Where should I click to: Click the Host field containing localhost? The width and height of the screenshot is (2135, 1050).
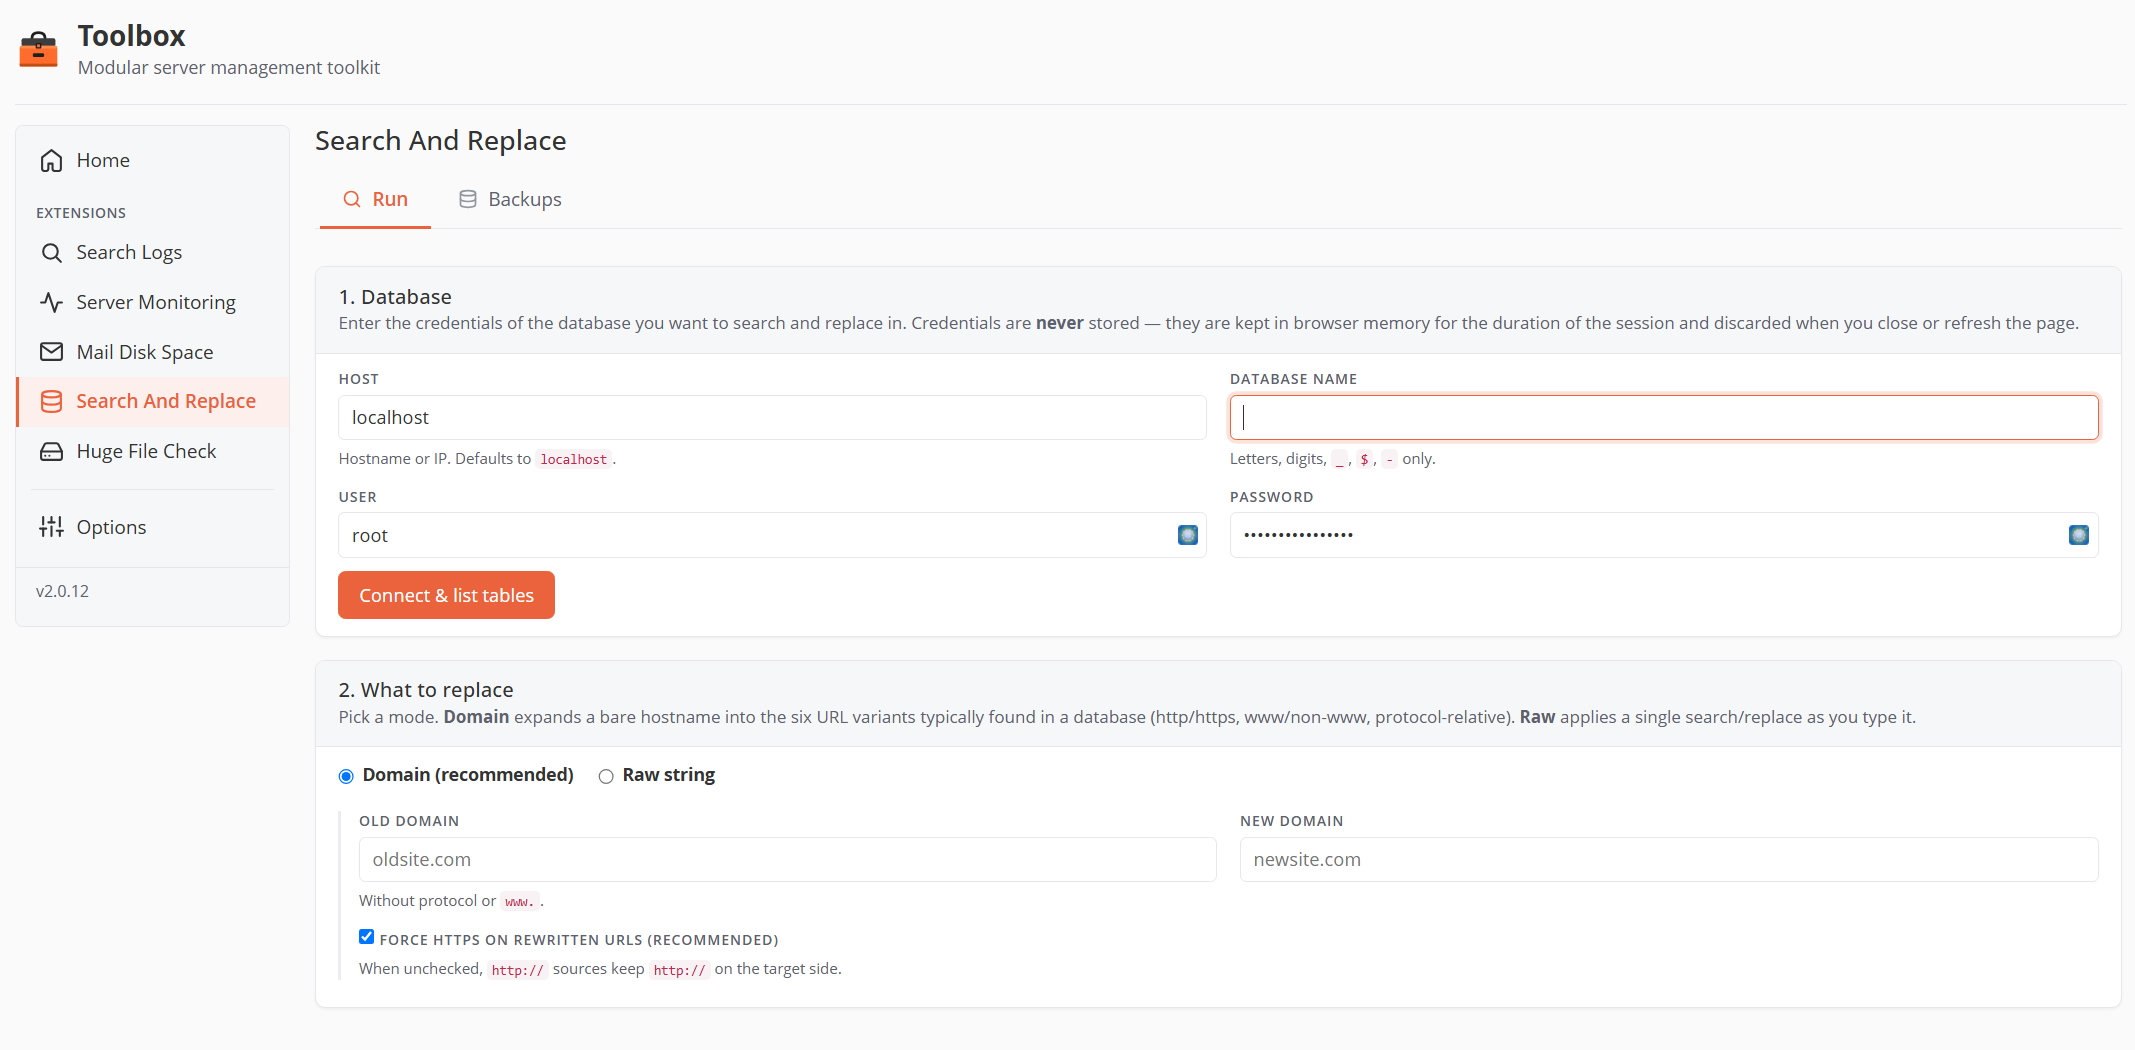[x=772, y=418]
